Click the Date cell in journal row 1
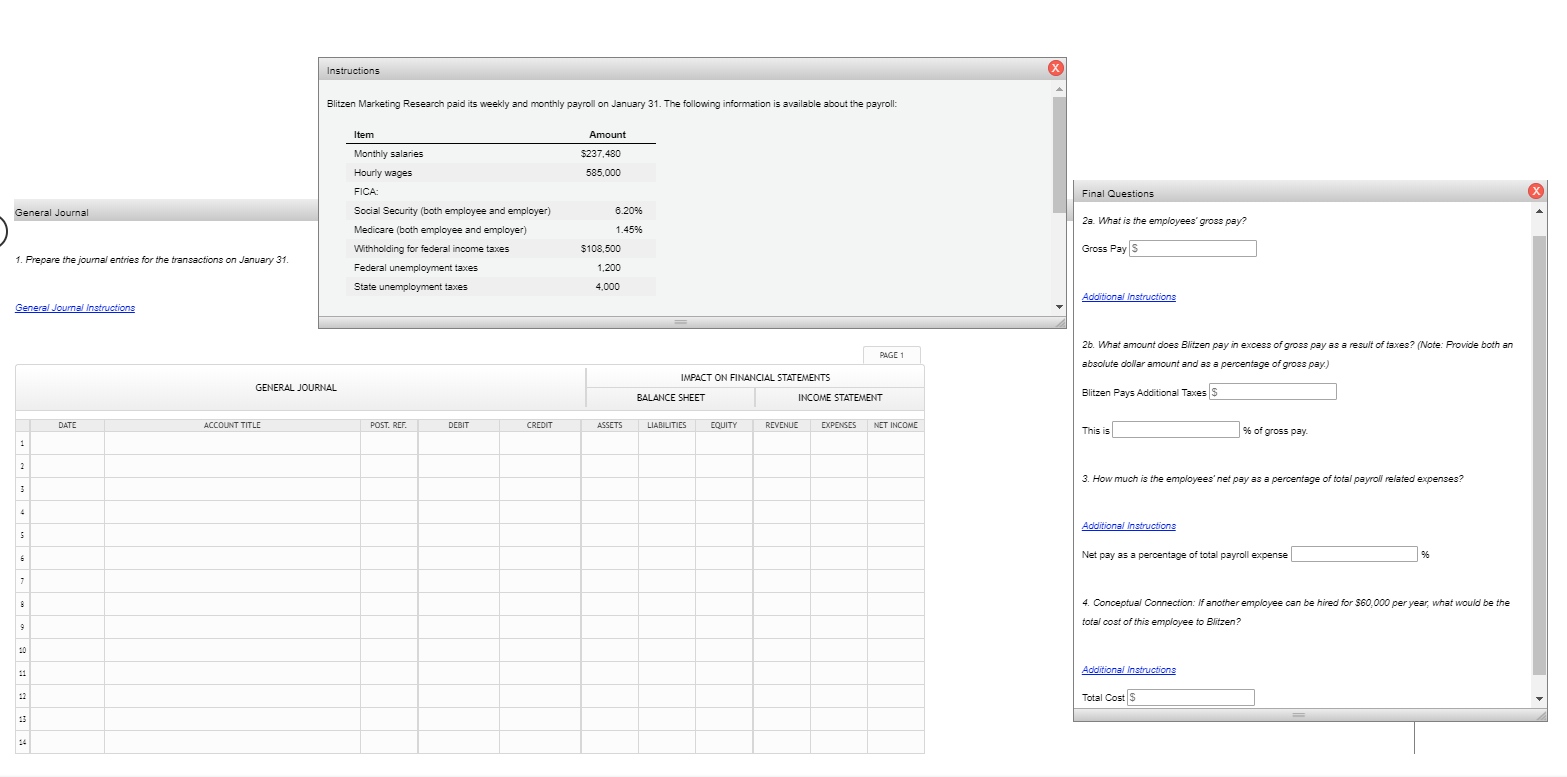The width and height of the screenshot is (1567, 777). (x=67, y=443)
